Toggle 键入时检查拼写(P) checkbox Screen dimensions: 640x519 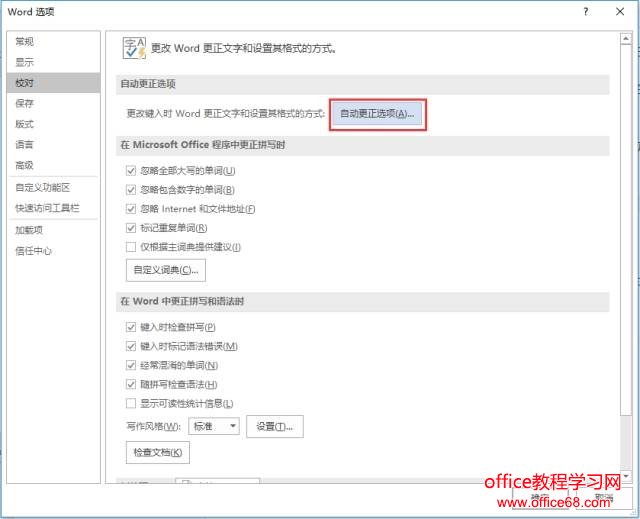[x=131, y=327]
